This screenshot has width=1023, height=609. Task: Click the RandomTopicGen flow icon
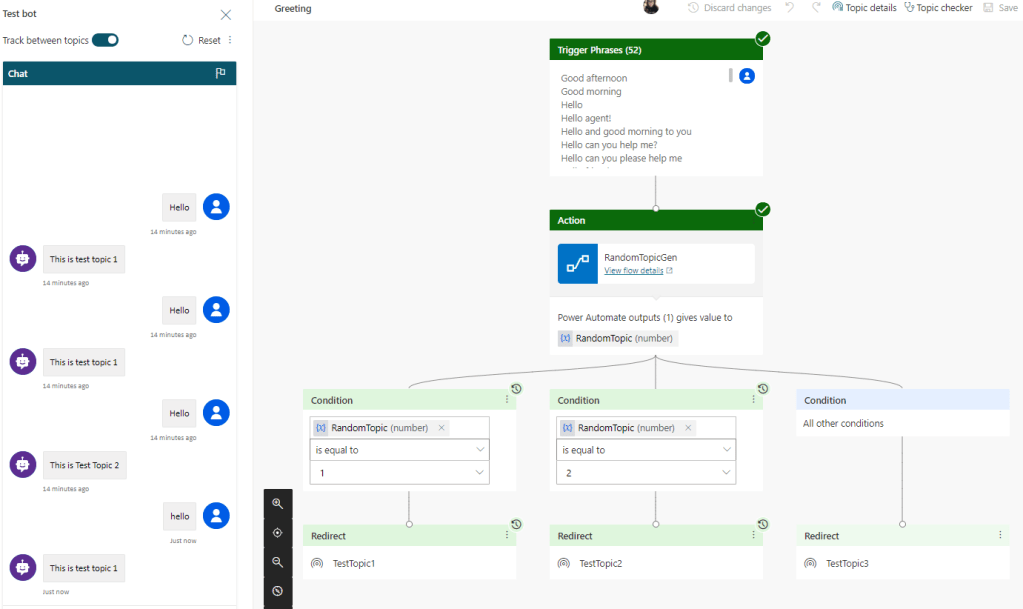coord(578,264)
